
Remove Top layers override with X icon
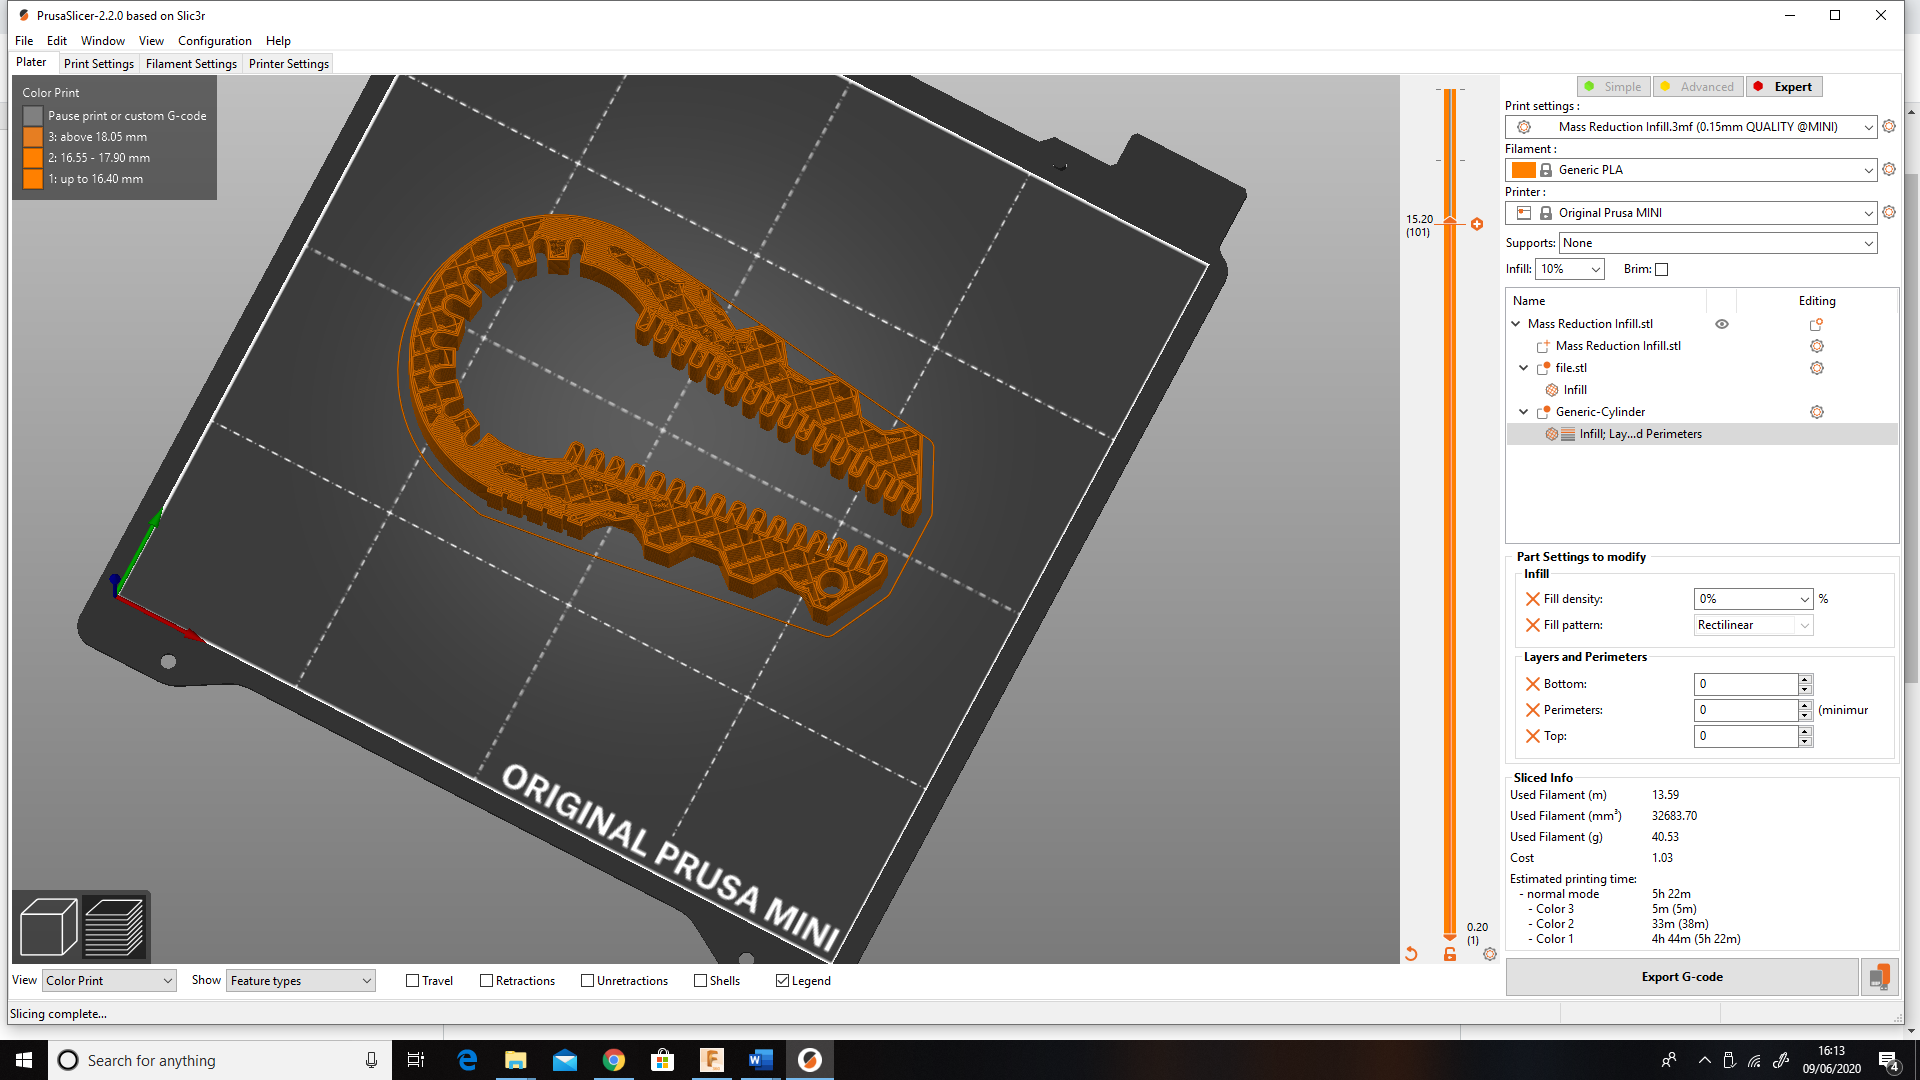tap(1532, 736)
